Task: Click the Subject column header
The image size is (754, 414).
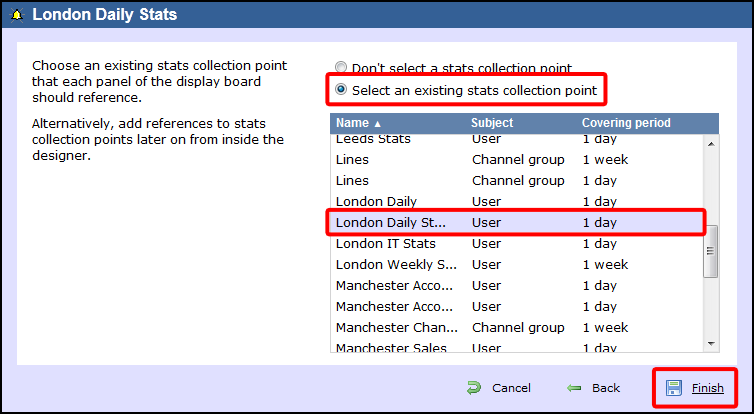Action: tap(492, 123)
